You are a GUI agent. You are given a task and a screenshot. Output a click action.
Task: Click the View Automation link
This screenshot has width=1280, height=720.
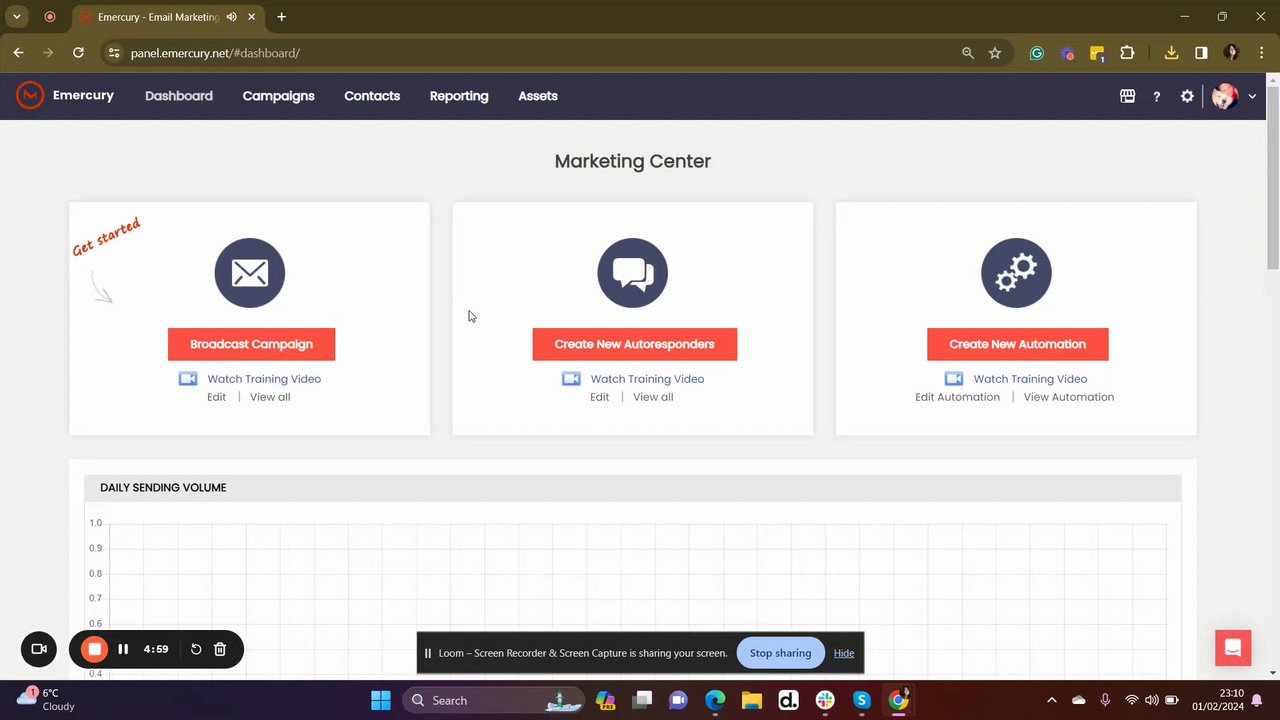1068,397
